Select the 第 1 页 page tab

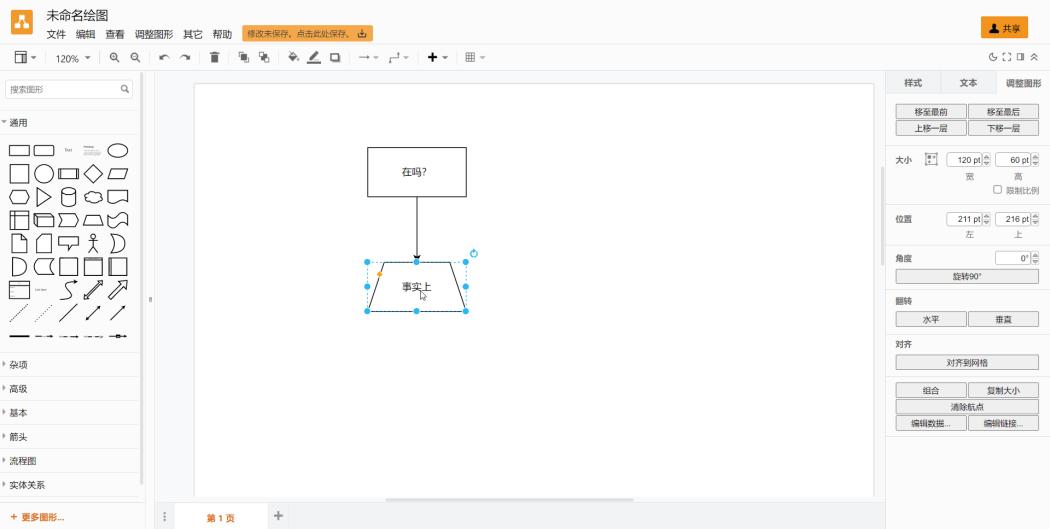pos(220,518)
